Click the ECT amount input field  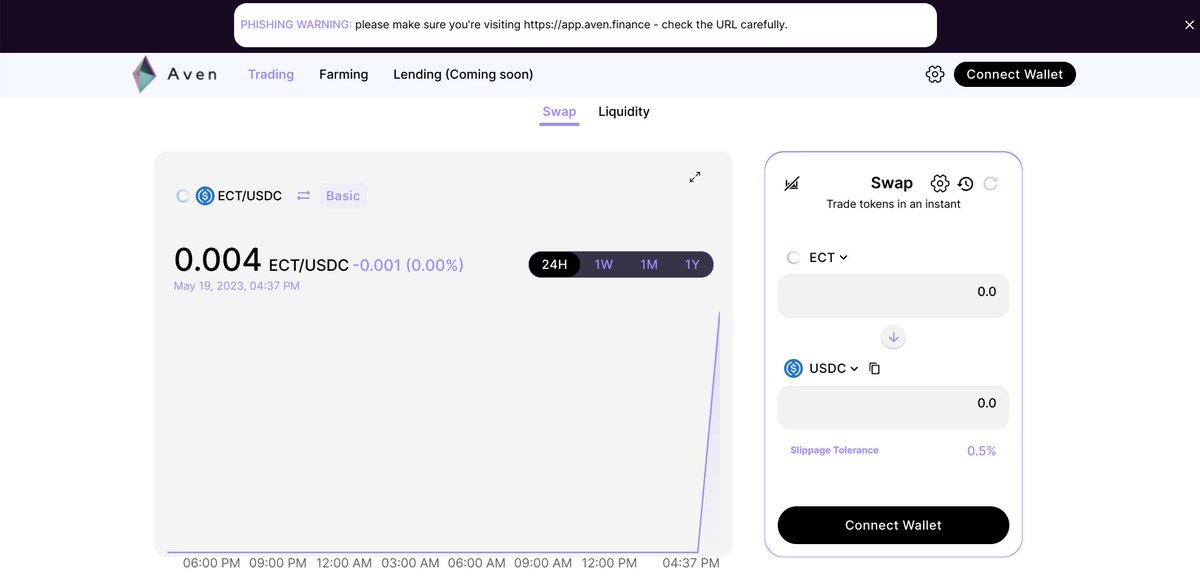pos(893,296)
